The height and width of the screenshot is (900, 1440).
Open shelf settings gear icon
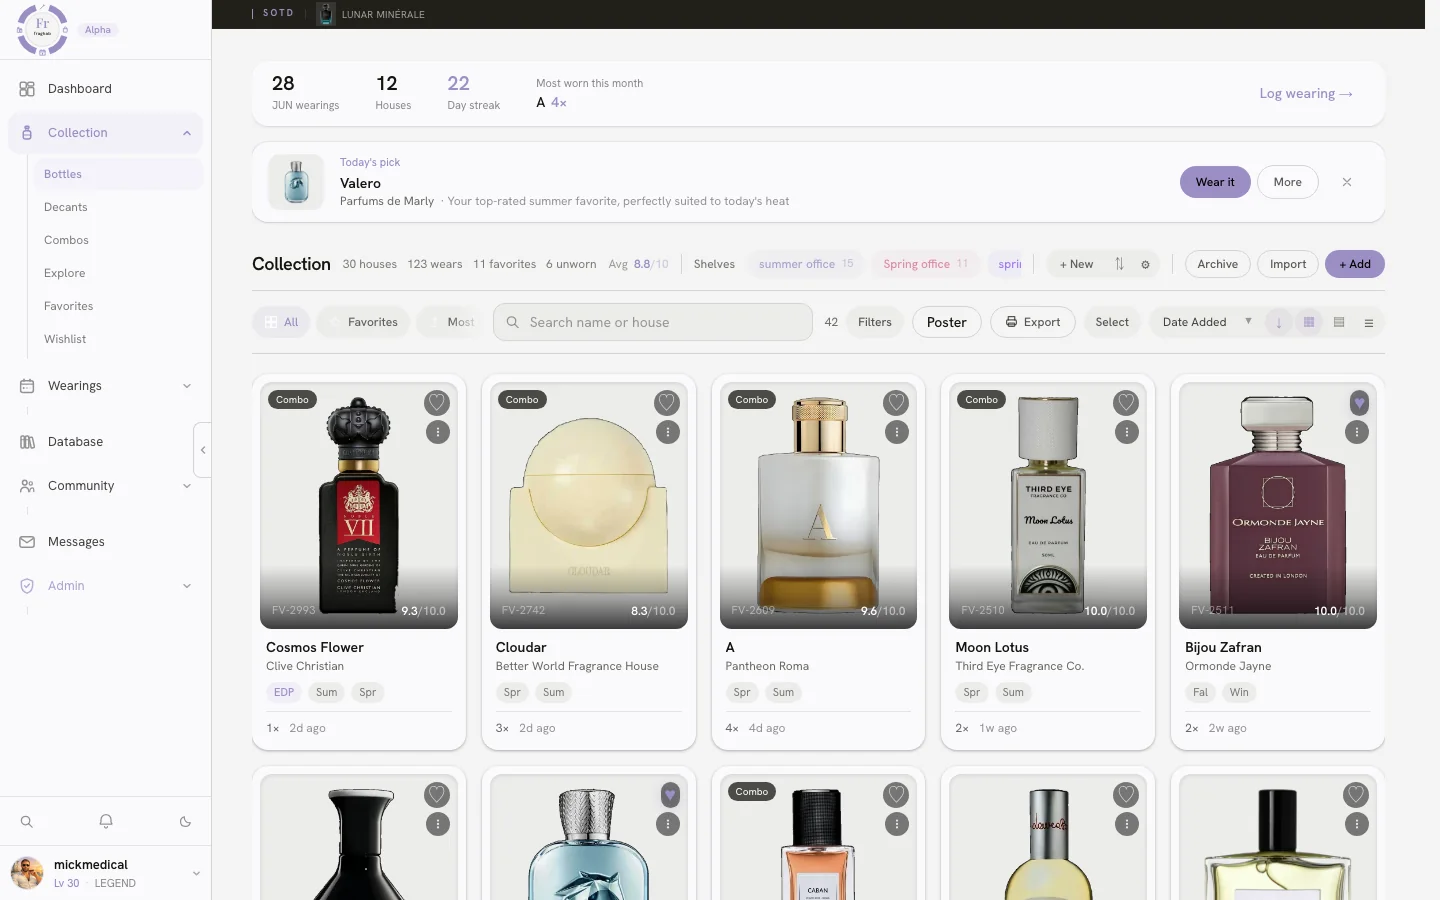click(x=1145, y=265)
